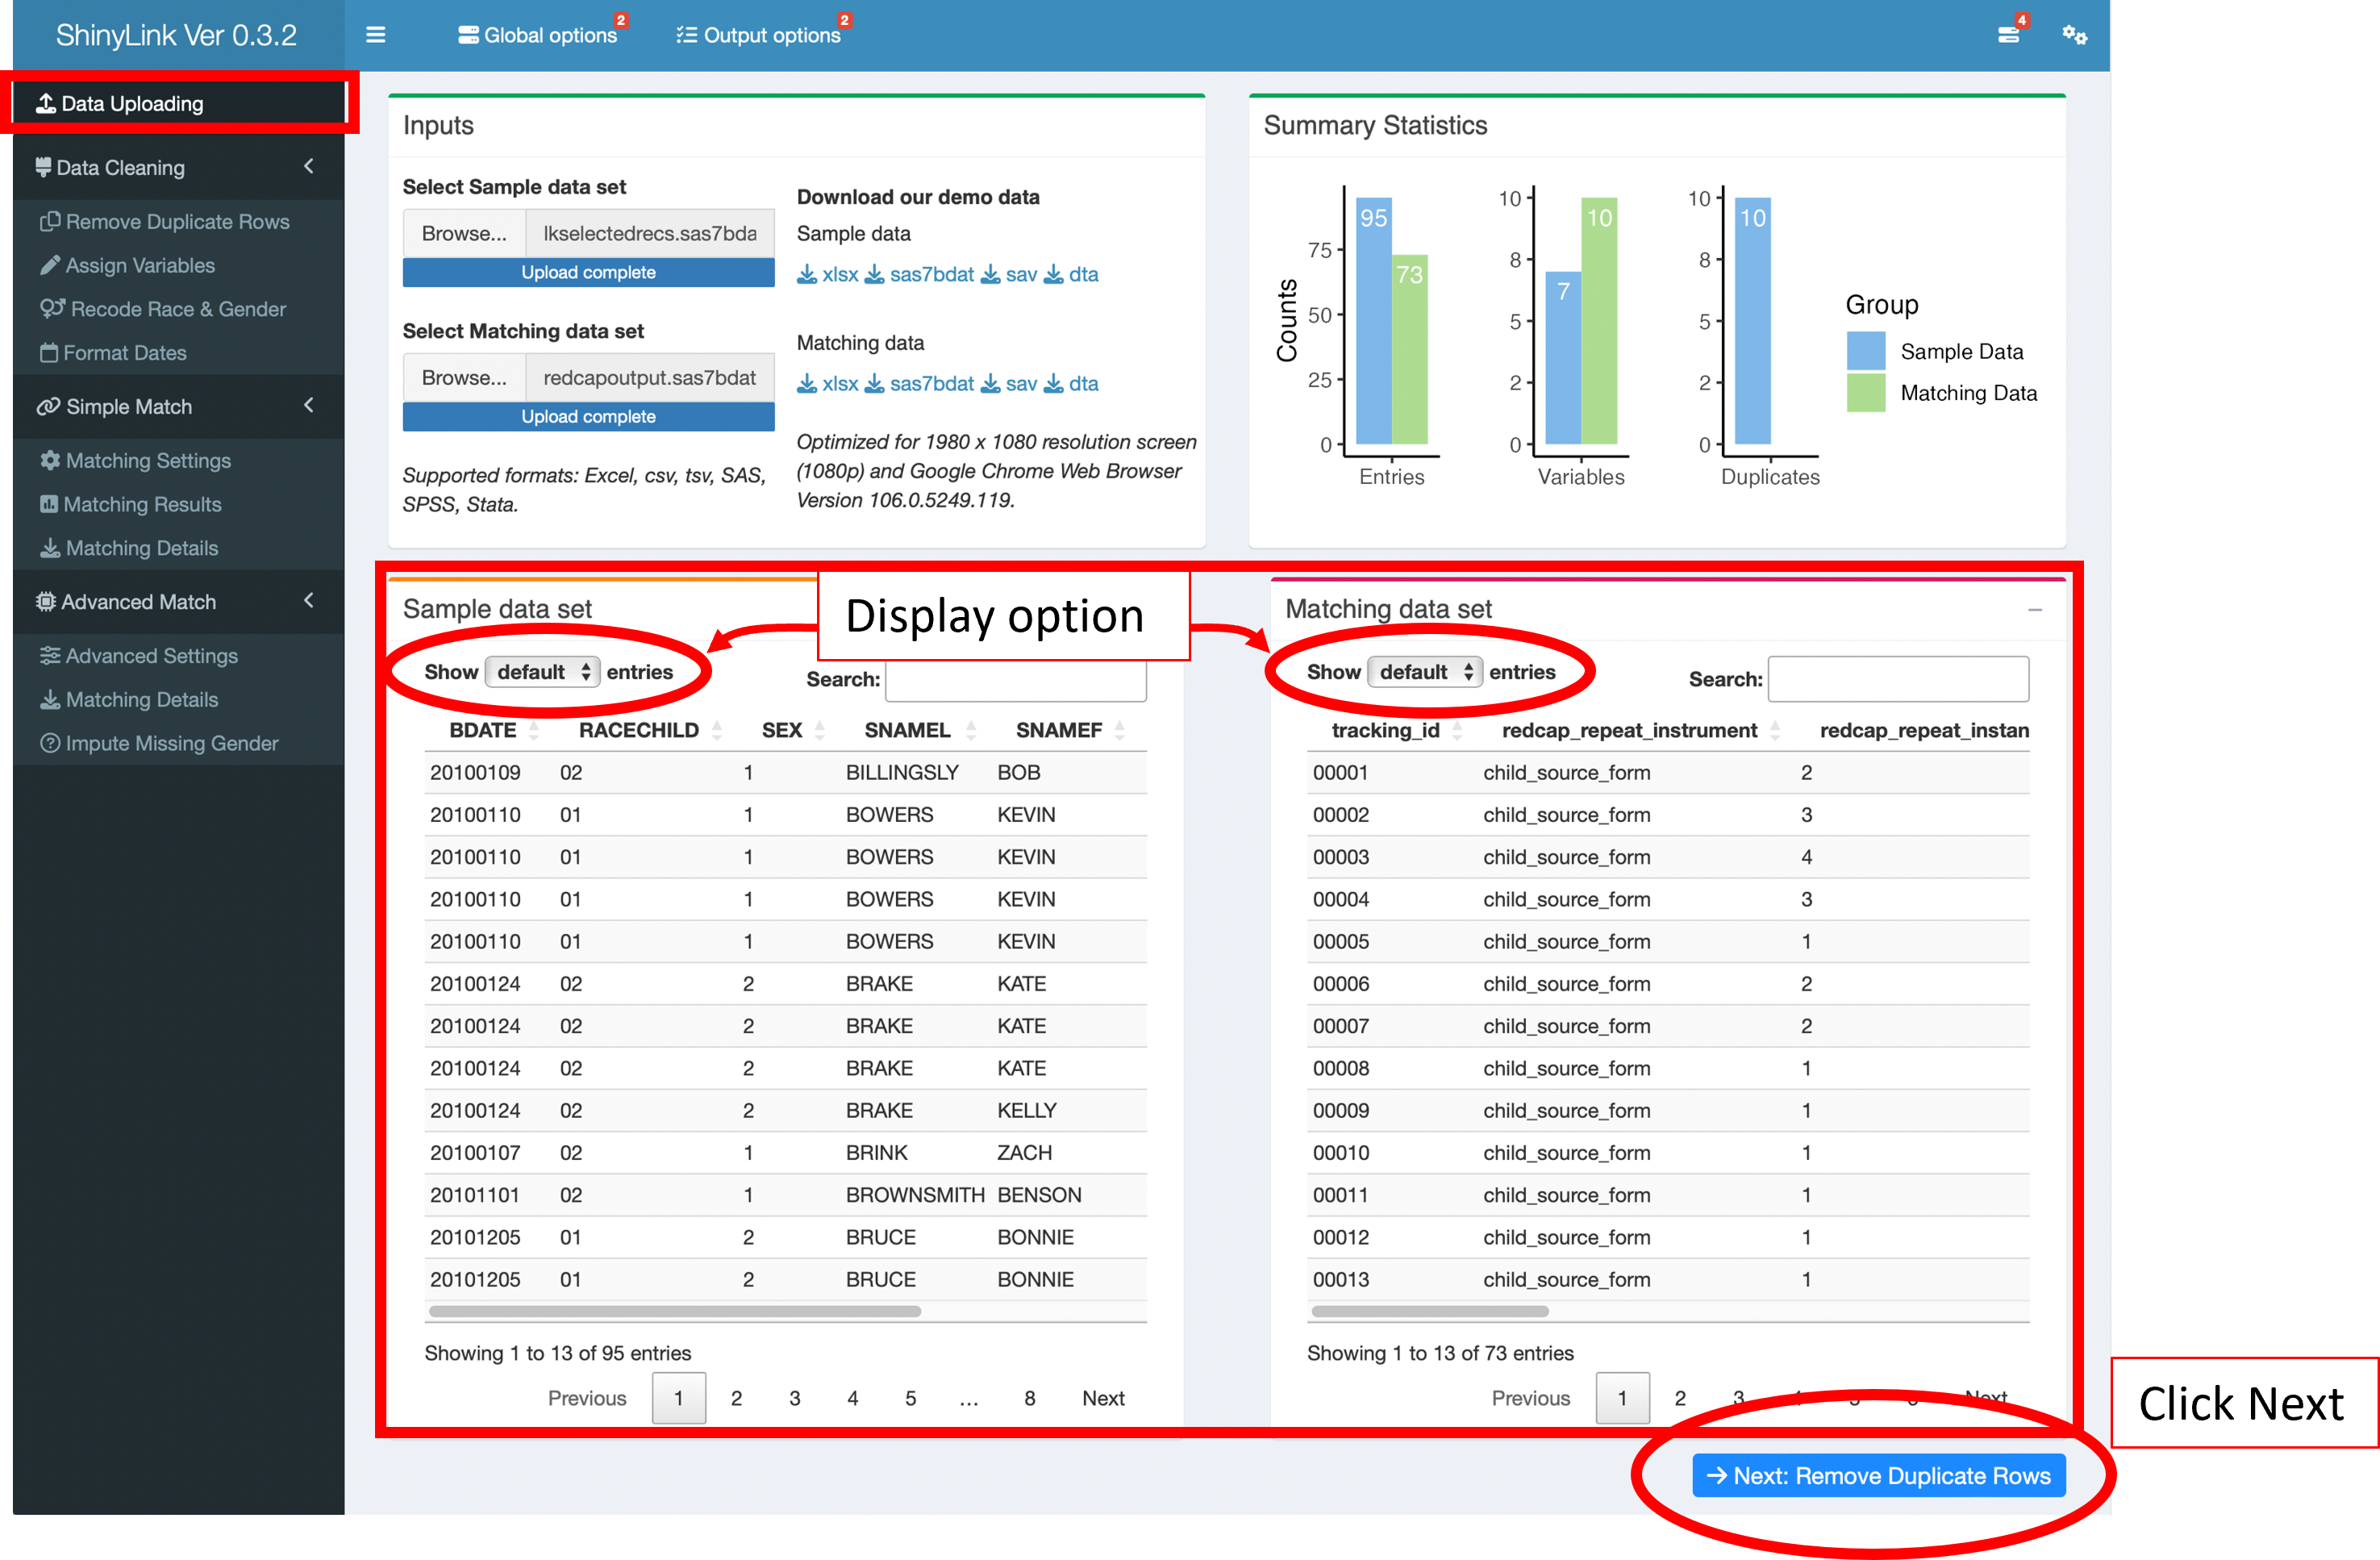Screen dimensions: 2380x1560
Task: Select Data Uploading in sidebar
Action: [179, 104]
